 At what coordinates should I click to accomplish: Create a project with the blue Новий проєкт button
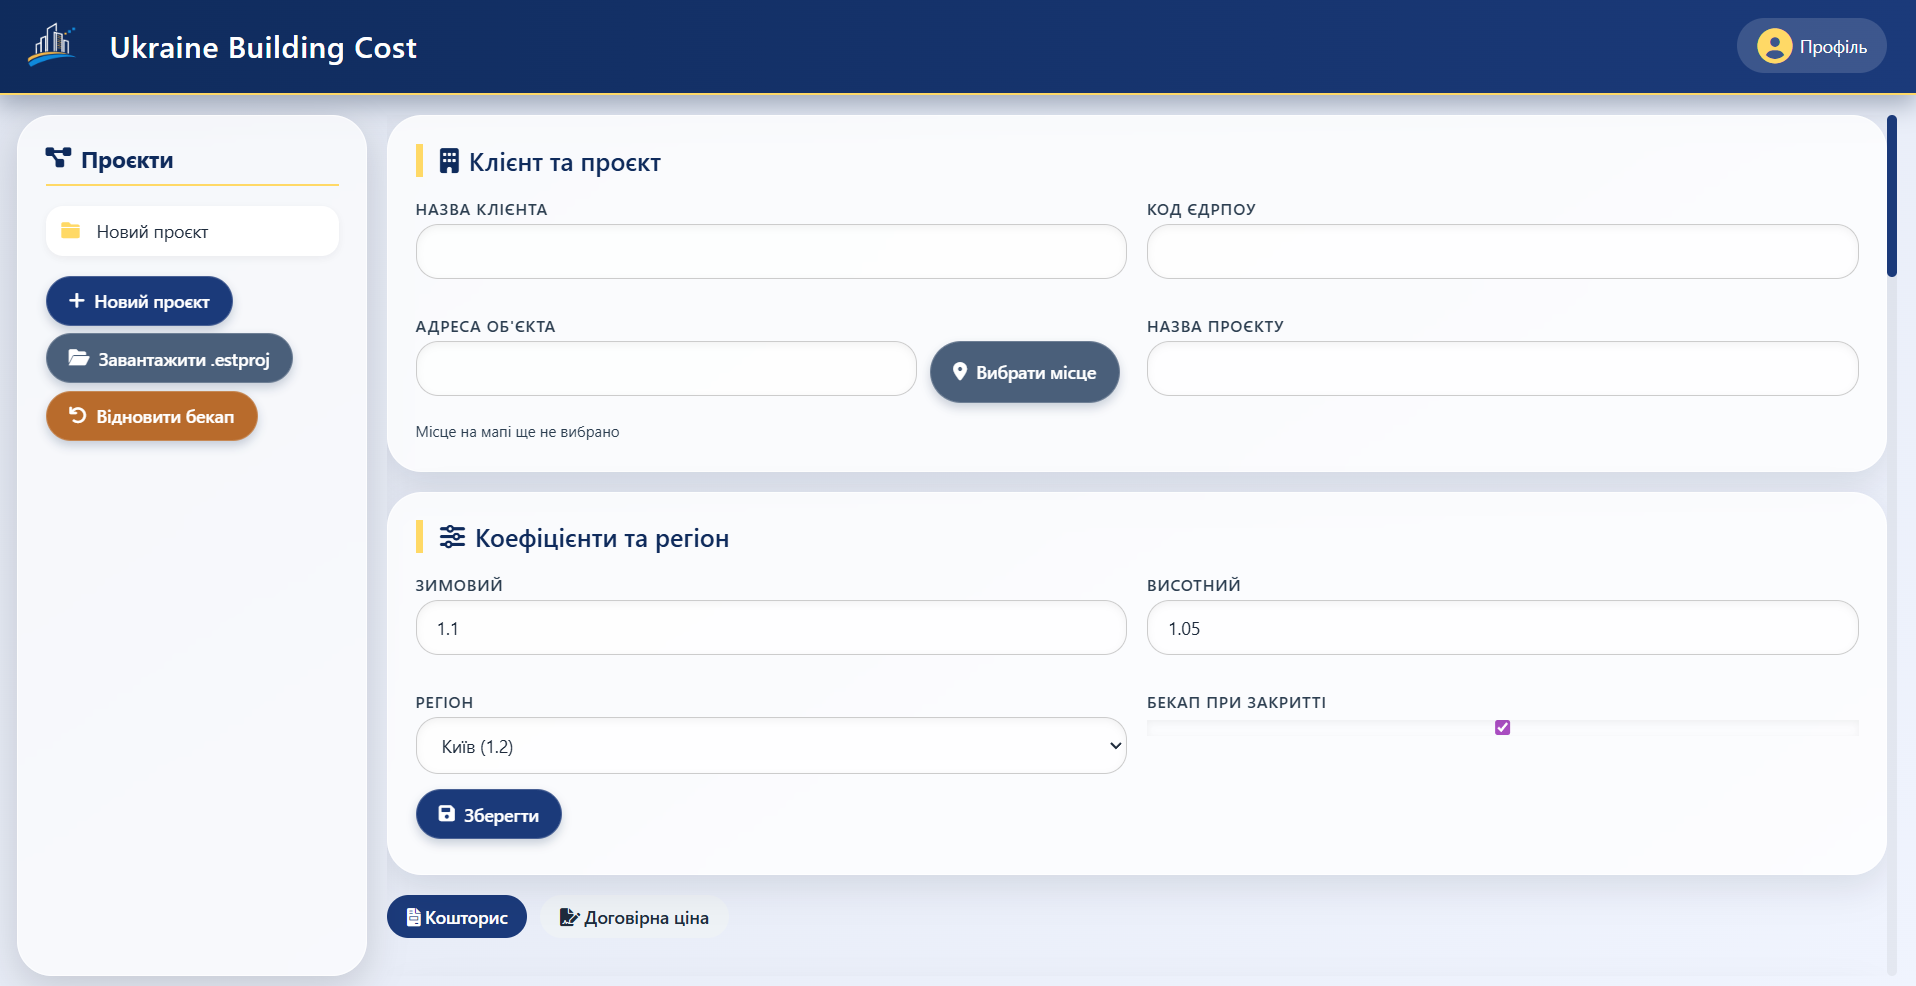[x=139, y=301]
